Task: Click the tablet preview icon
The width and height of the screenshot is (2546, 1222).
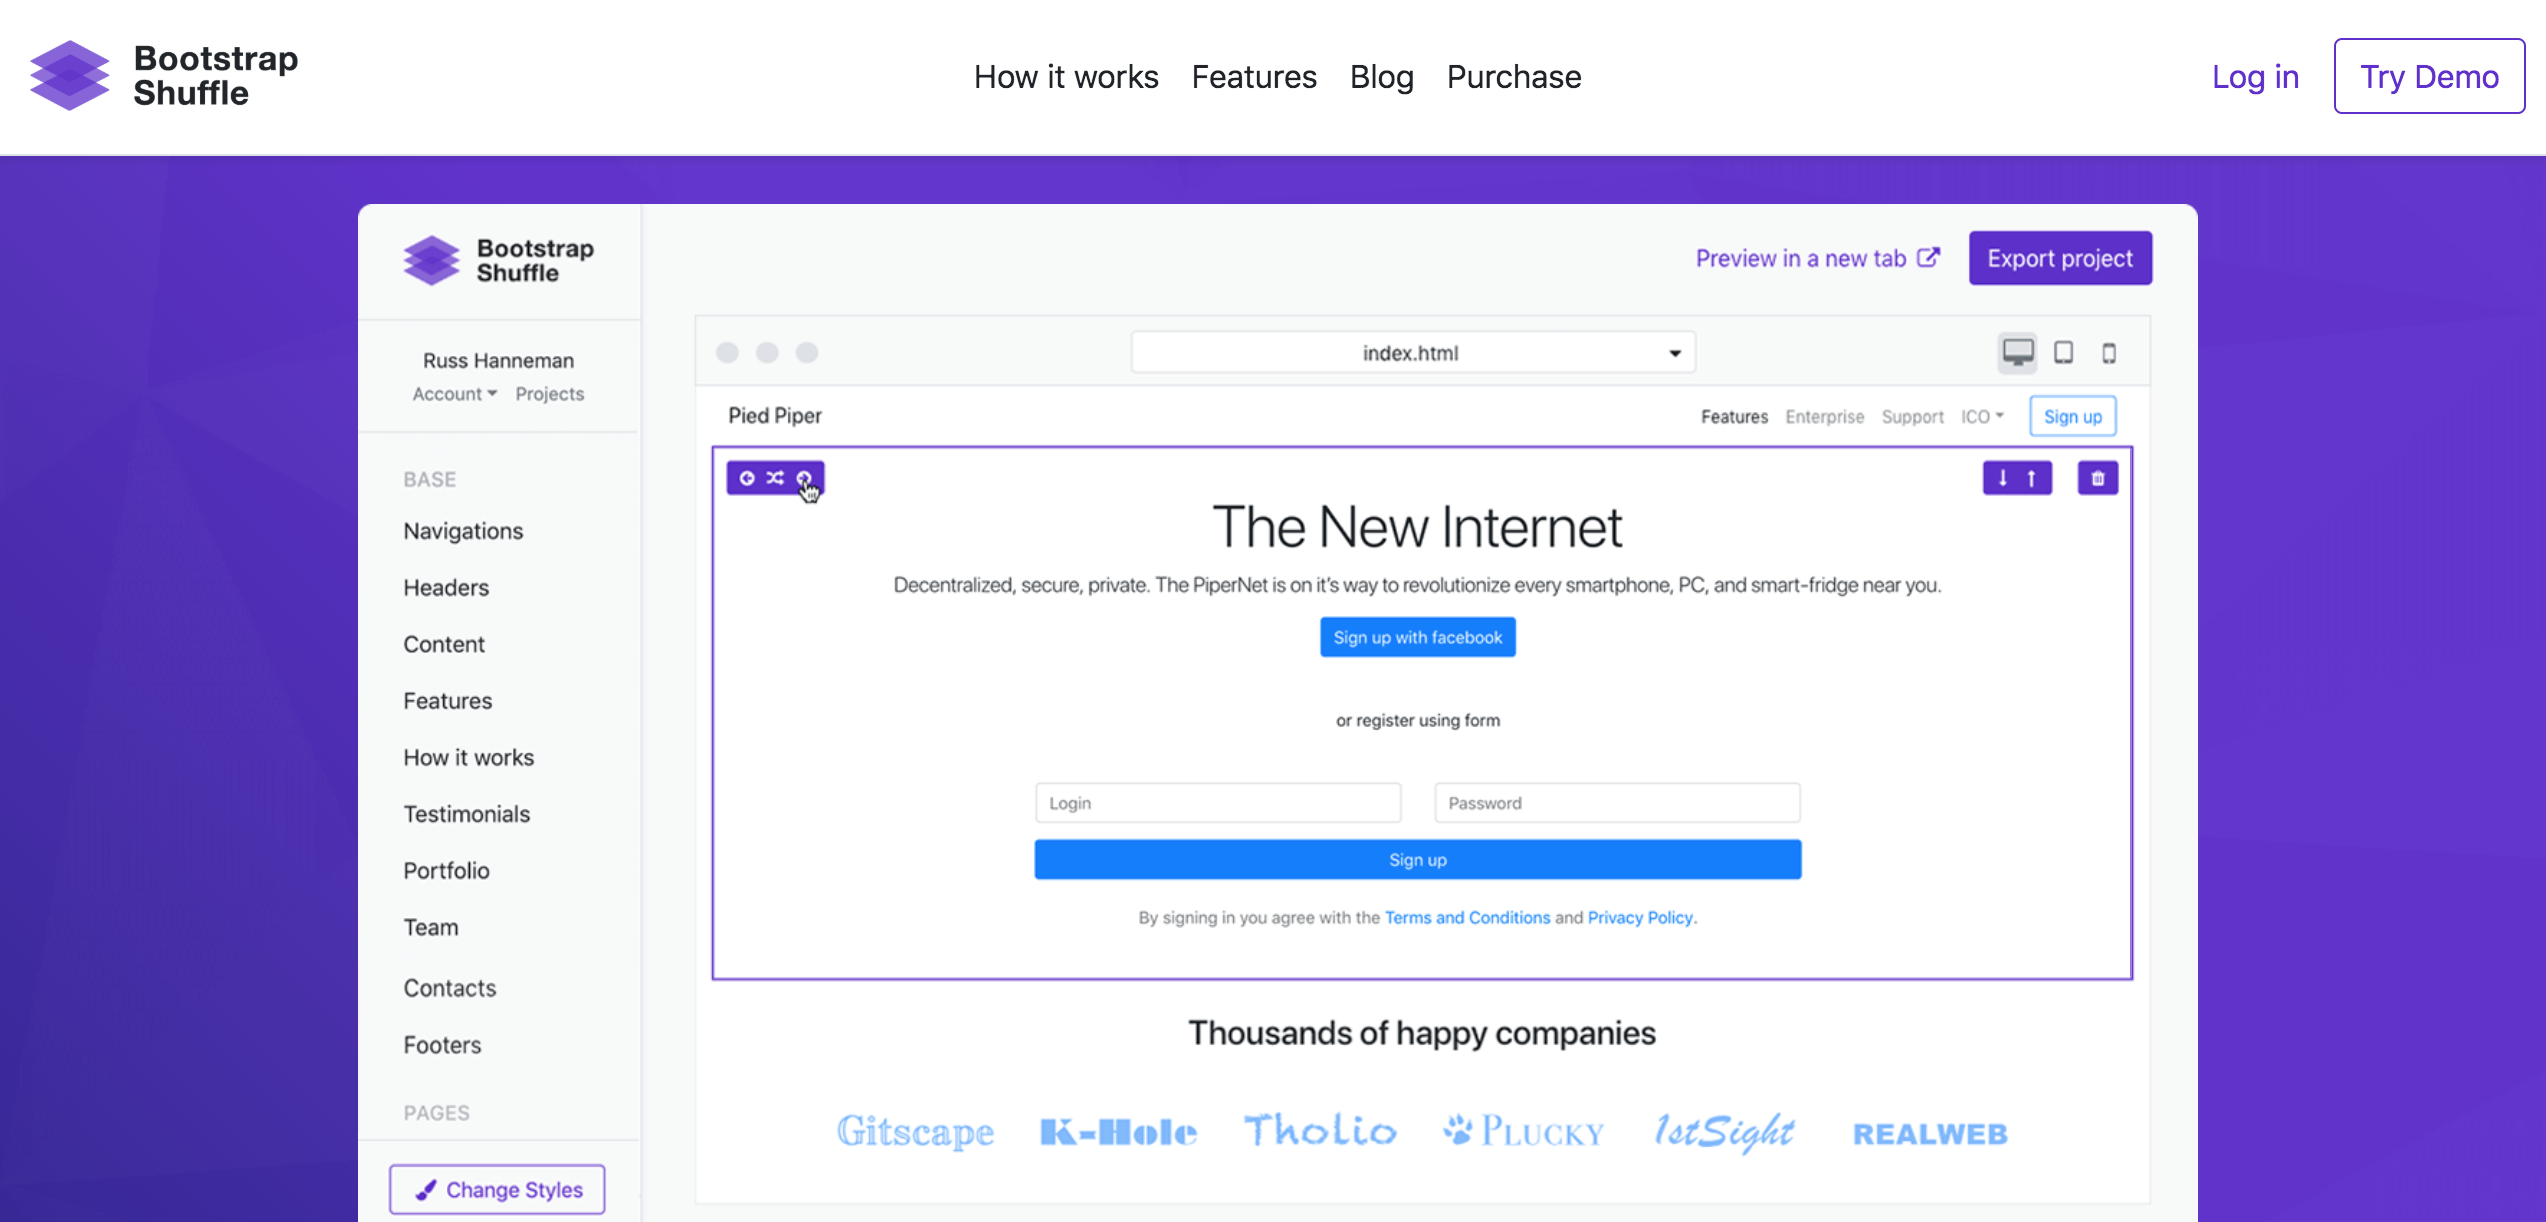Action: (2064, 352)
